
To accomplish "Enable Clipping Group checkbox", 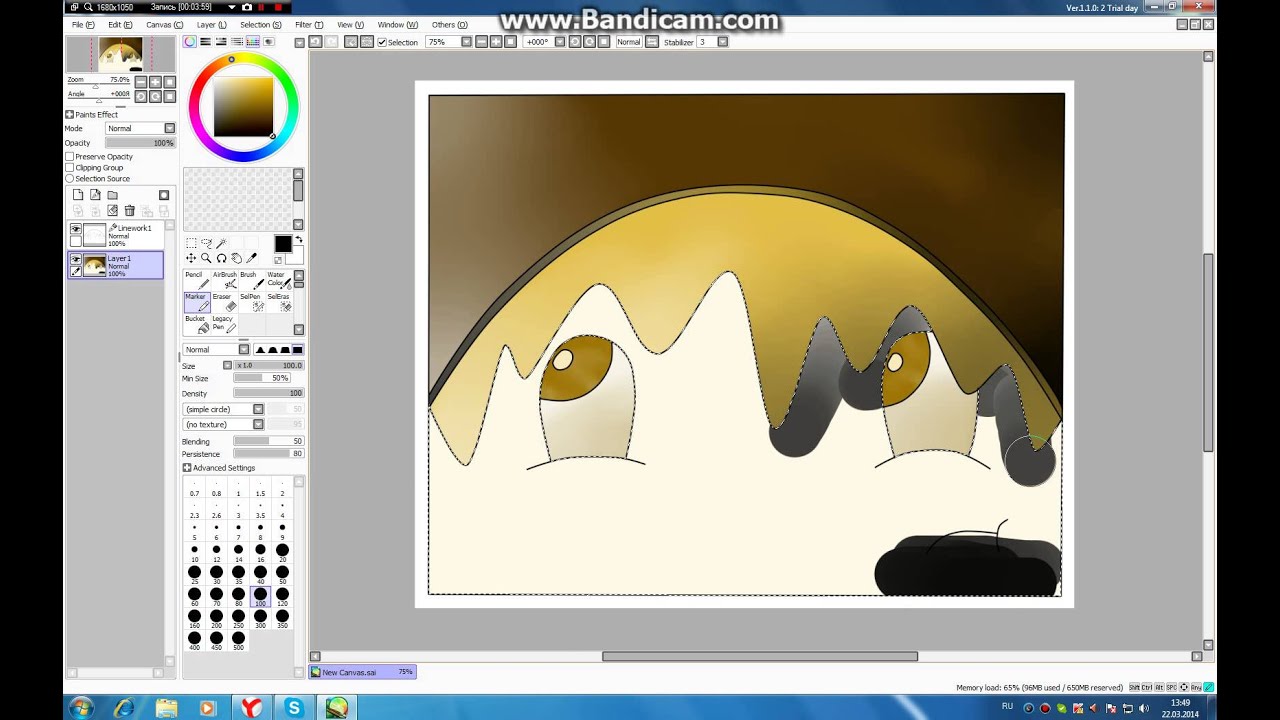I will (70, 168).
